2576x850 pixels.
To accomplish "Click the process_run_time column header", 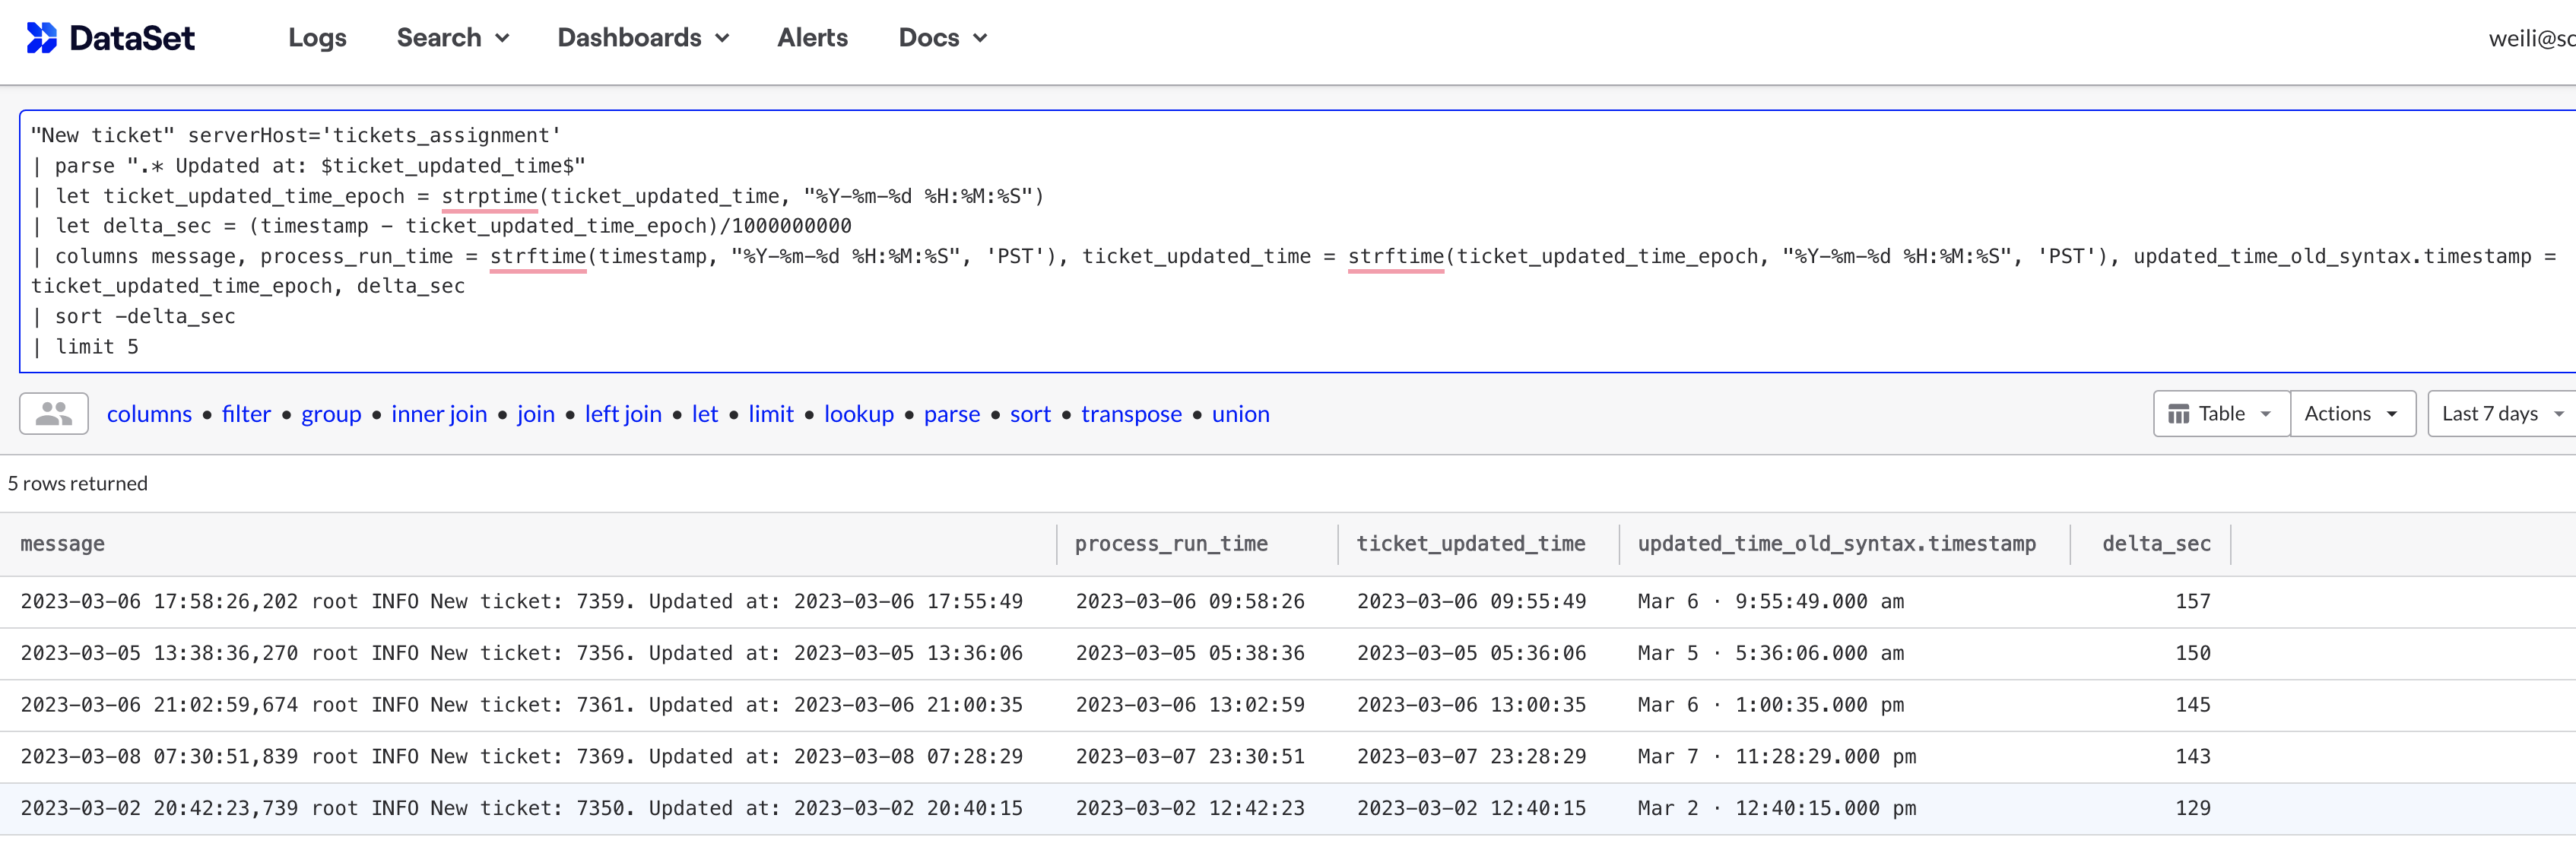I will [x=1171, y=543].
